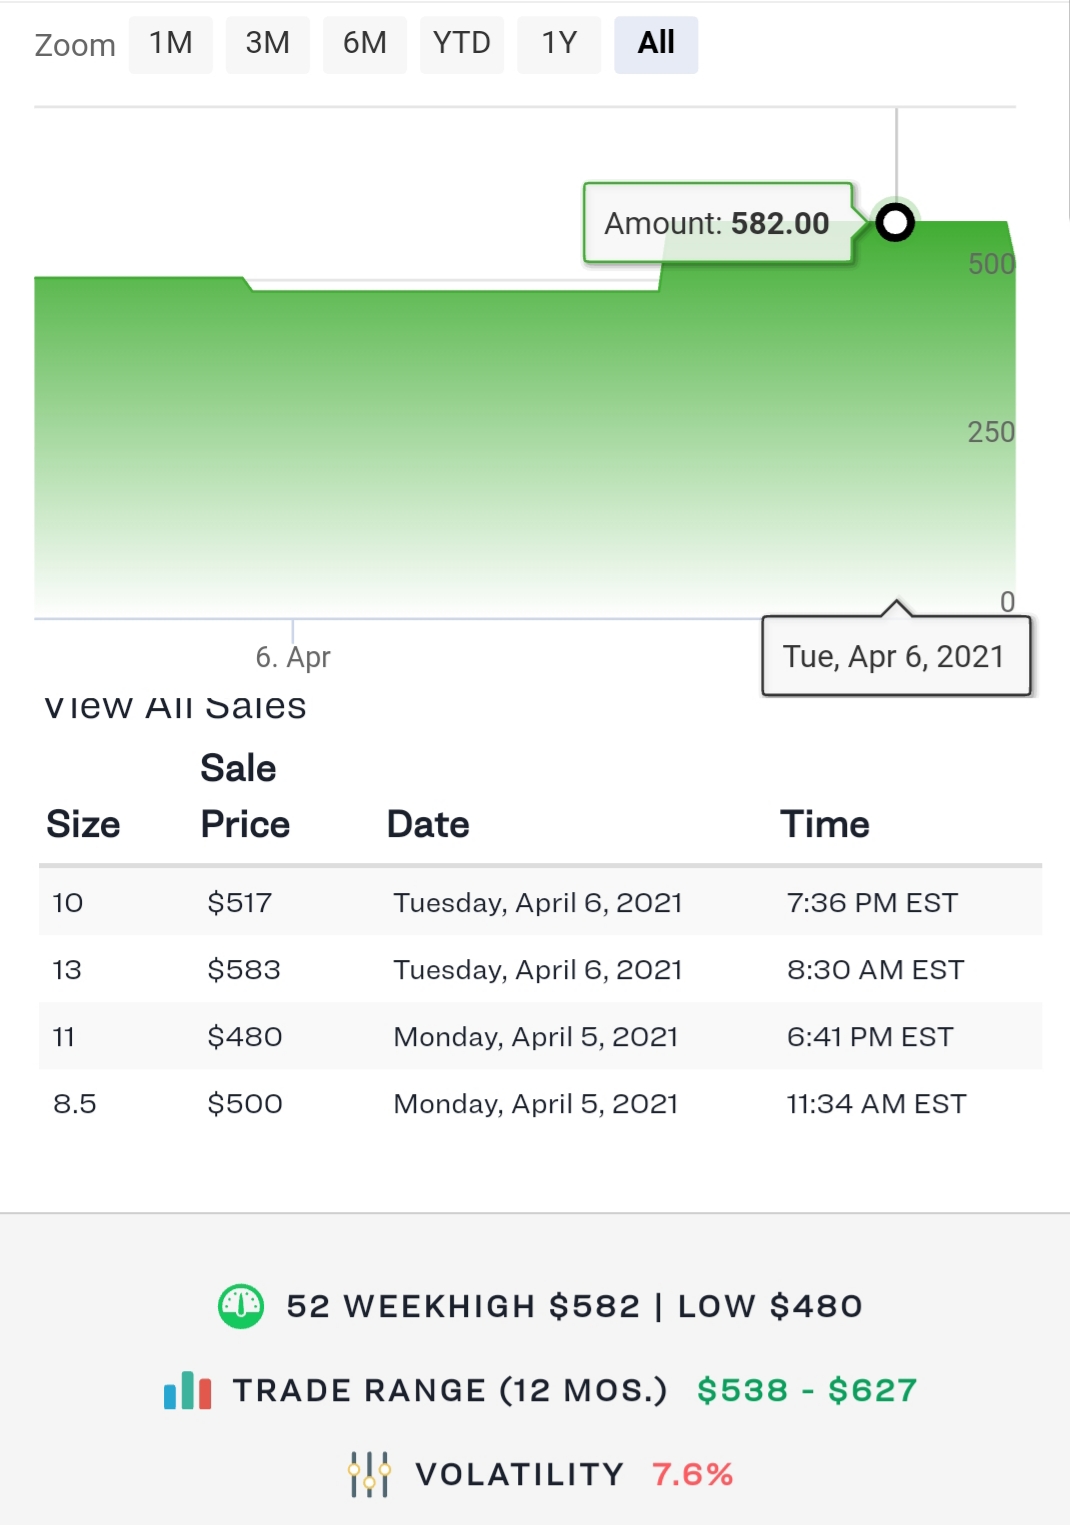The width and height of the screenshot is (1070, 1525).
Task: Select the size 11 $480 sale row
Action: [540, 1036]
